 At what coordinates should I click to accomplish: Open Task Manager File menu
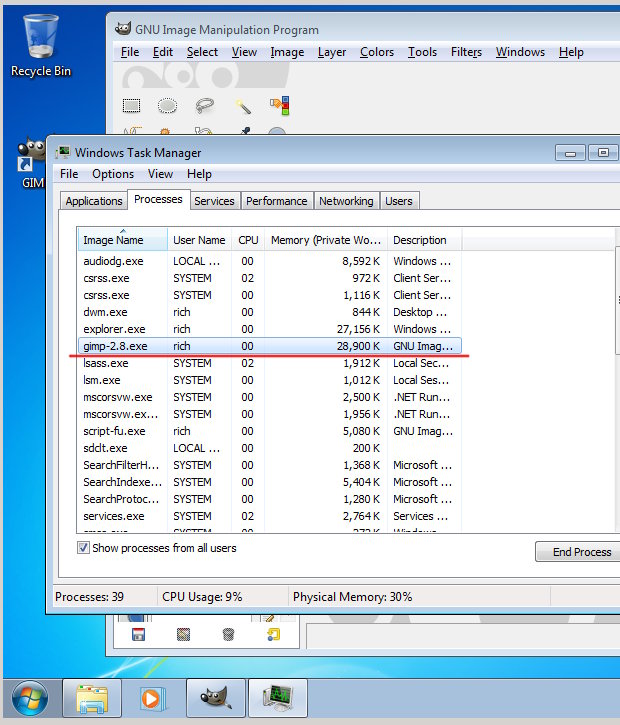[69, 174]
